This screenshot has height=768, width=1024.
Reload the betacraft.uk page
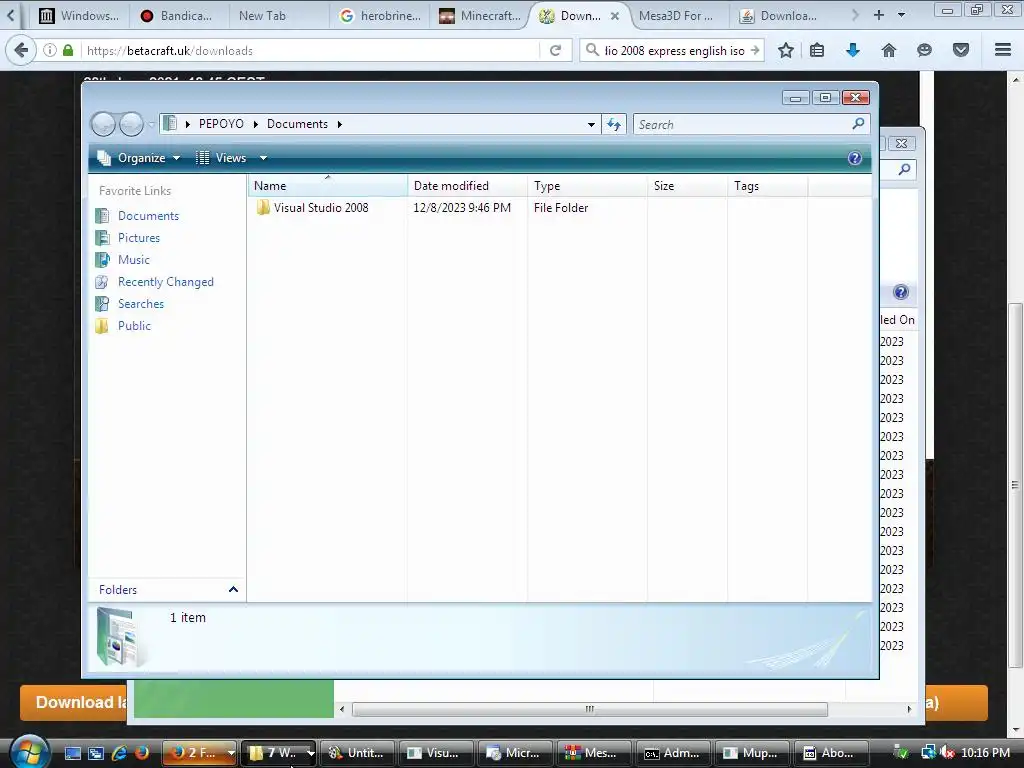555,50
